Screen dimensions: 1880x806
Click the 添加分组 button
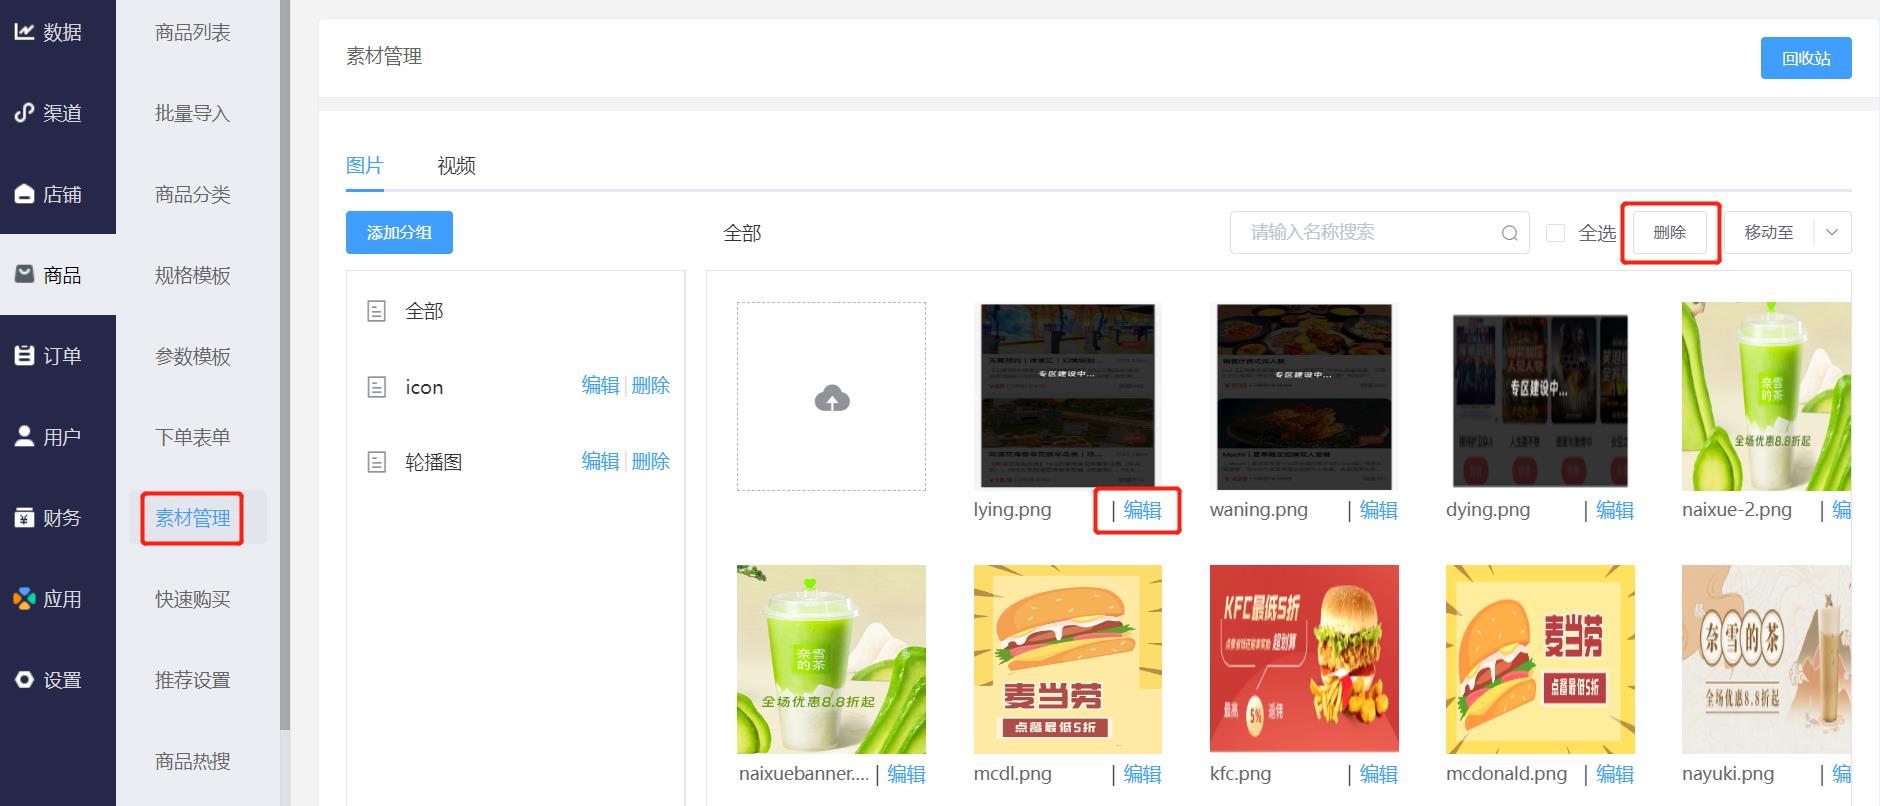coord(399,232)
